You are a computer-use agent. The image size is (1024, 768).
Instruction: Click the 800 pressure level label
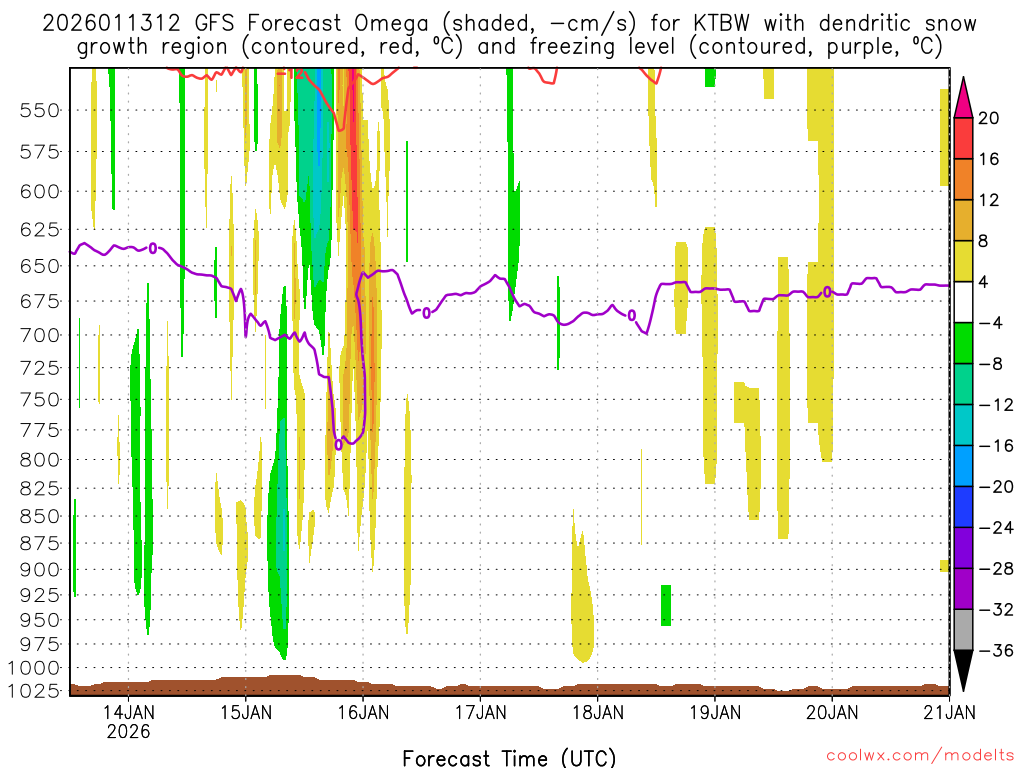[x=40, y=460]
